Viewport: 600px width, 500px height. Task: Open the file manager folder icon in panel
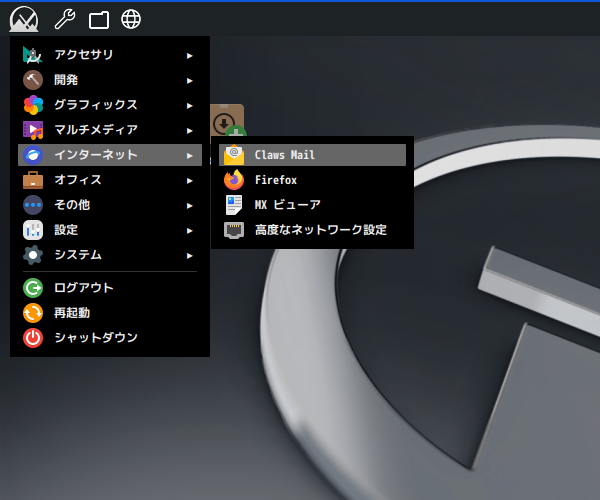pyautogui.click(x=99, y=20)
